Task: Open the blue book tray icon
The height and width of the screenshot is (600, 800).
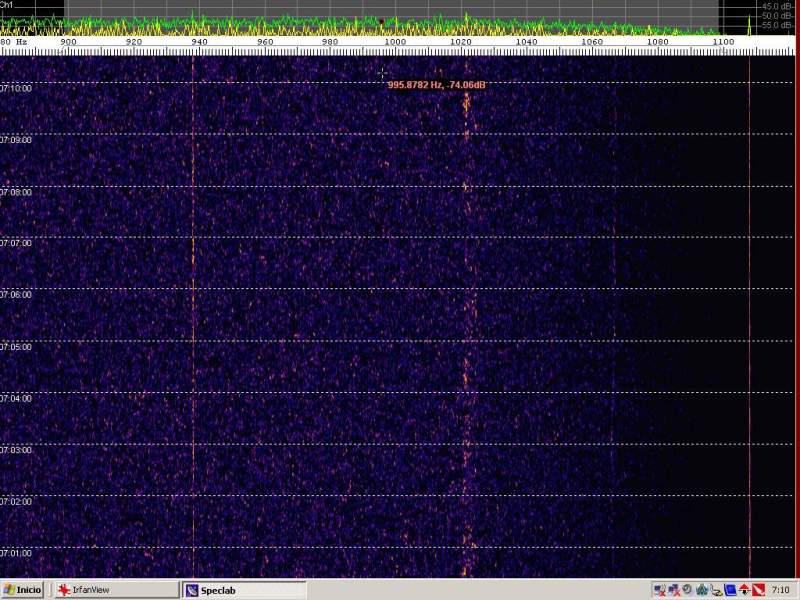Action: pos(730,590)
